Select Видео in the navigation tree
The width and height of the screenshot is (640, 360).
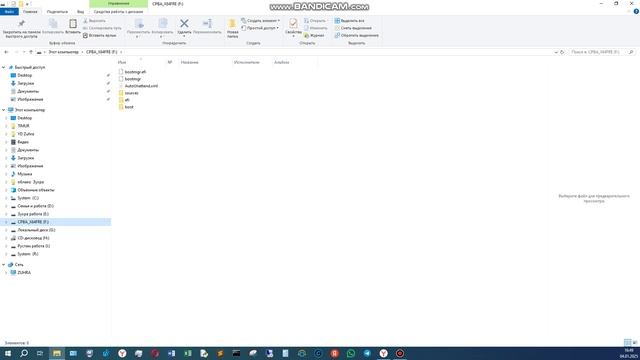click(x=23, y=142)
